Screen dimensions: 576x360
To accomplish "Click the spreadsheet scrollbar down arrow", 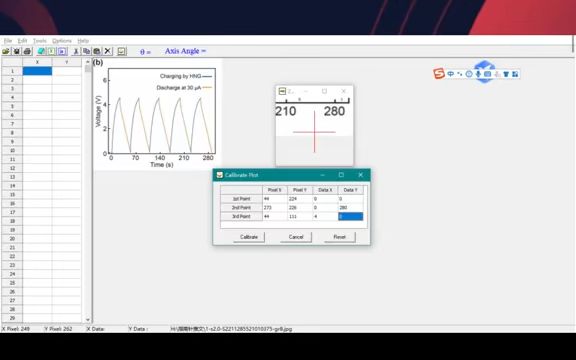I will pyautogui.click(x=87, y=320).
